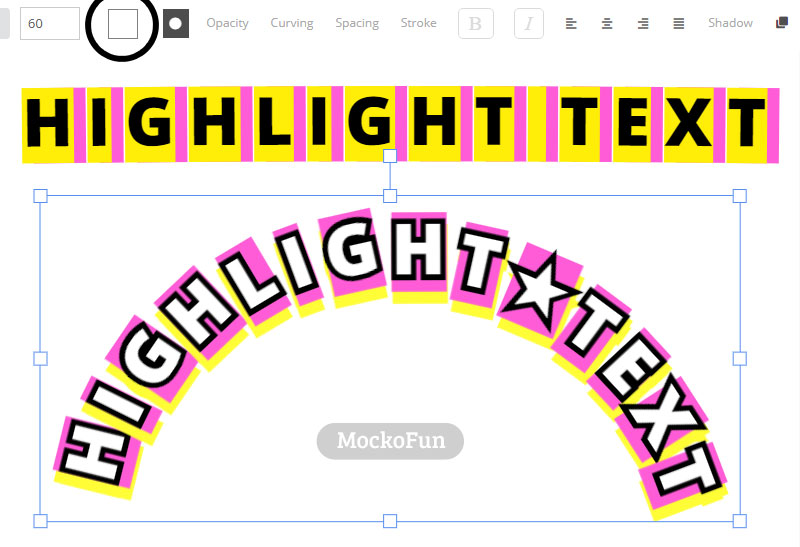Open the Shadow settings
The width and height of the screenshot is (800, 547).
730,23
